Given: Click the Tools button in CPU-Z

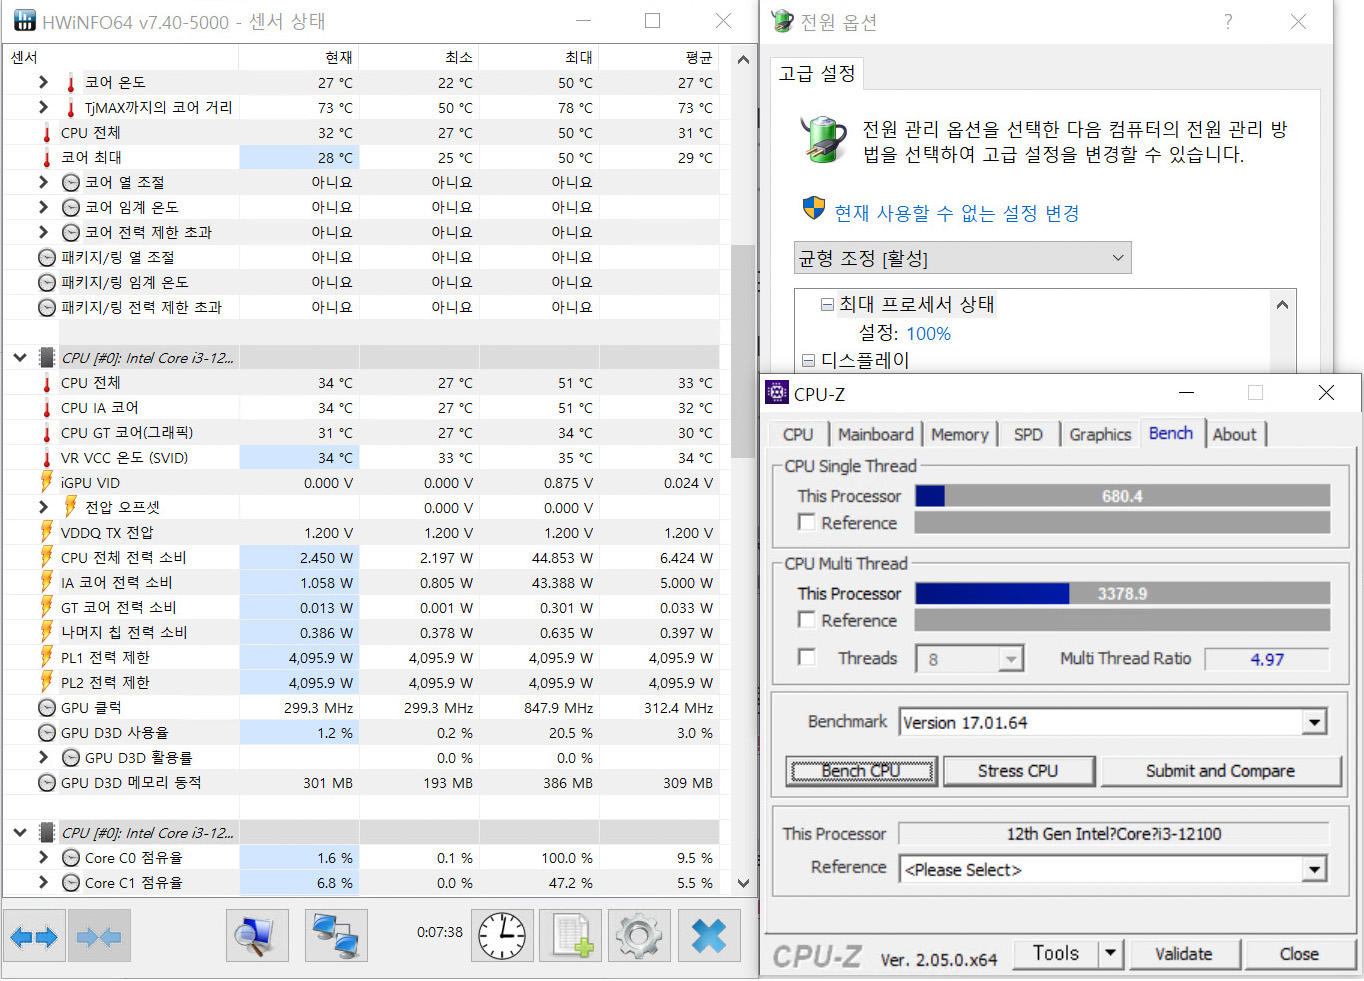Looking at the screenshot, I should click(1056, 954).
